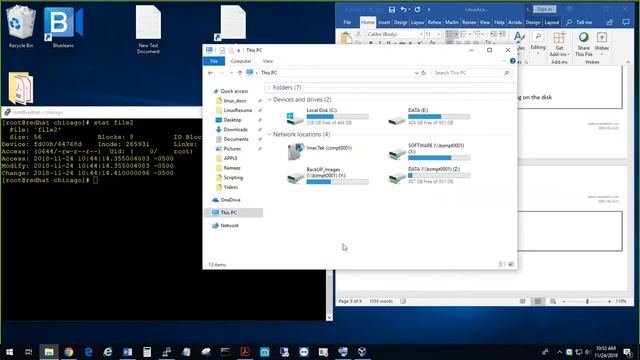Select OneDrive in the navigation pane
This screenshot has height=360, width=640.
tap(230, 200)
